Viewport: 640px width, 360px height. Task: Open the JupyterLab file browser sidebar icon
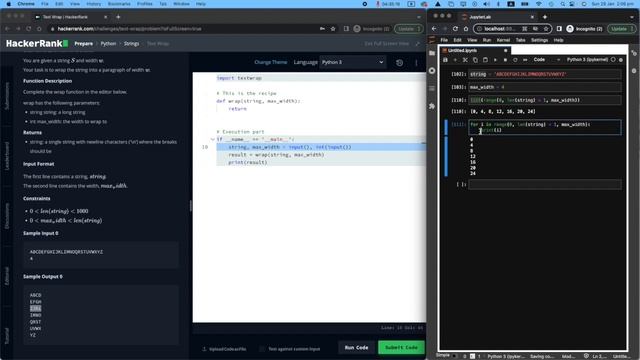click(432, 53)
